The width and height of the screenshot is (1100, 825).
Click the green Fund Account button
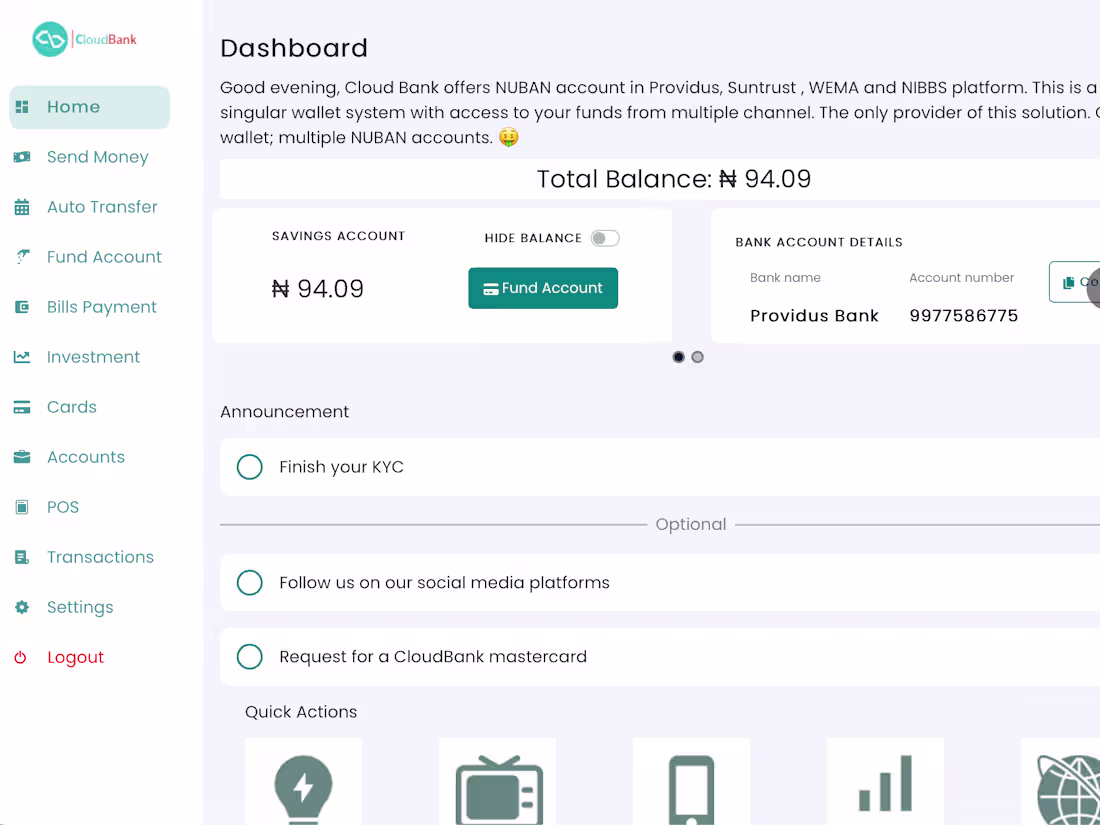[x=543, y=288]
